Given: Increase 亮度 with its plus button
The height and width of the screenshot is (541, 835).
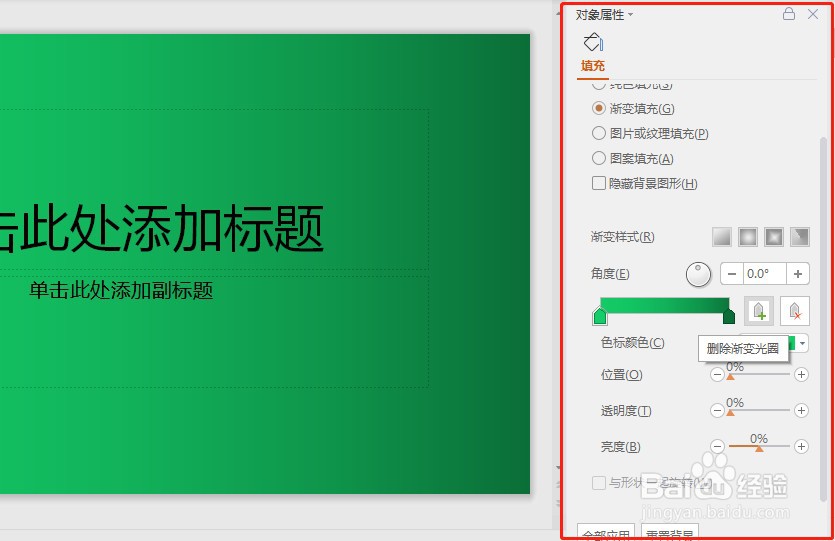Looking at the screenshot, I should [801, 446].
